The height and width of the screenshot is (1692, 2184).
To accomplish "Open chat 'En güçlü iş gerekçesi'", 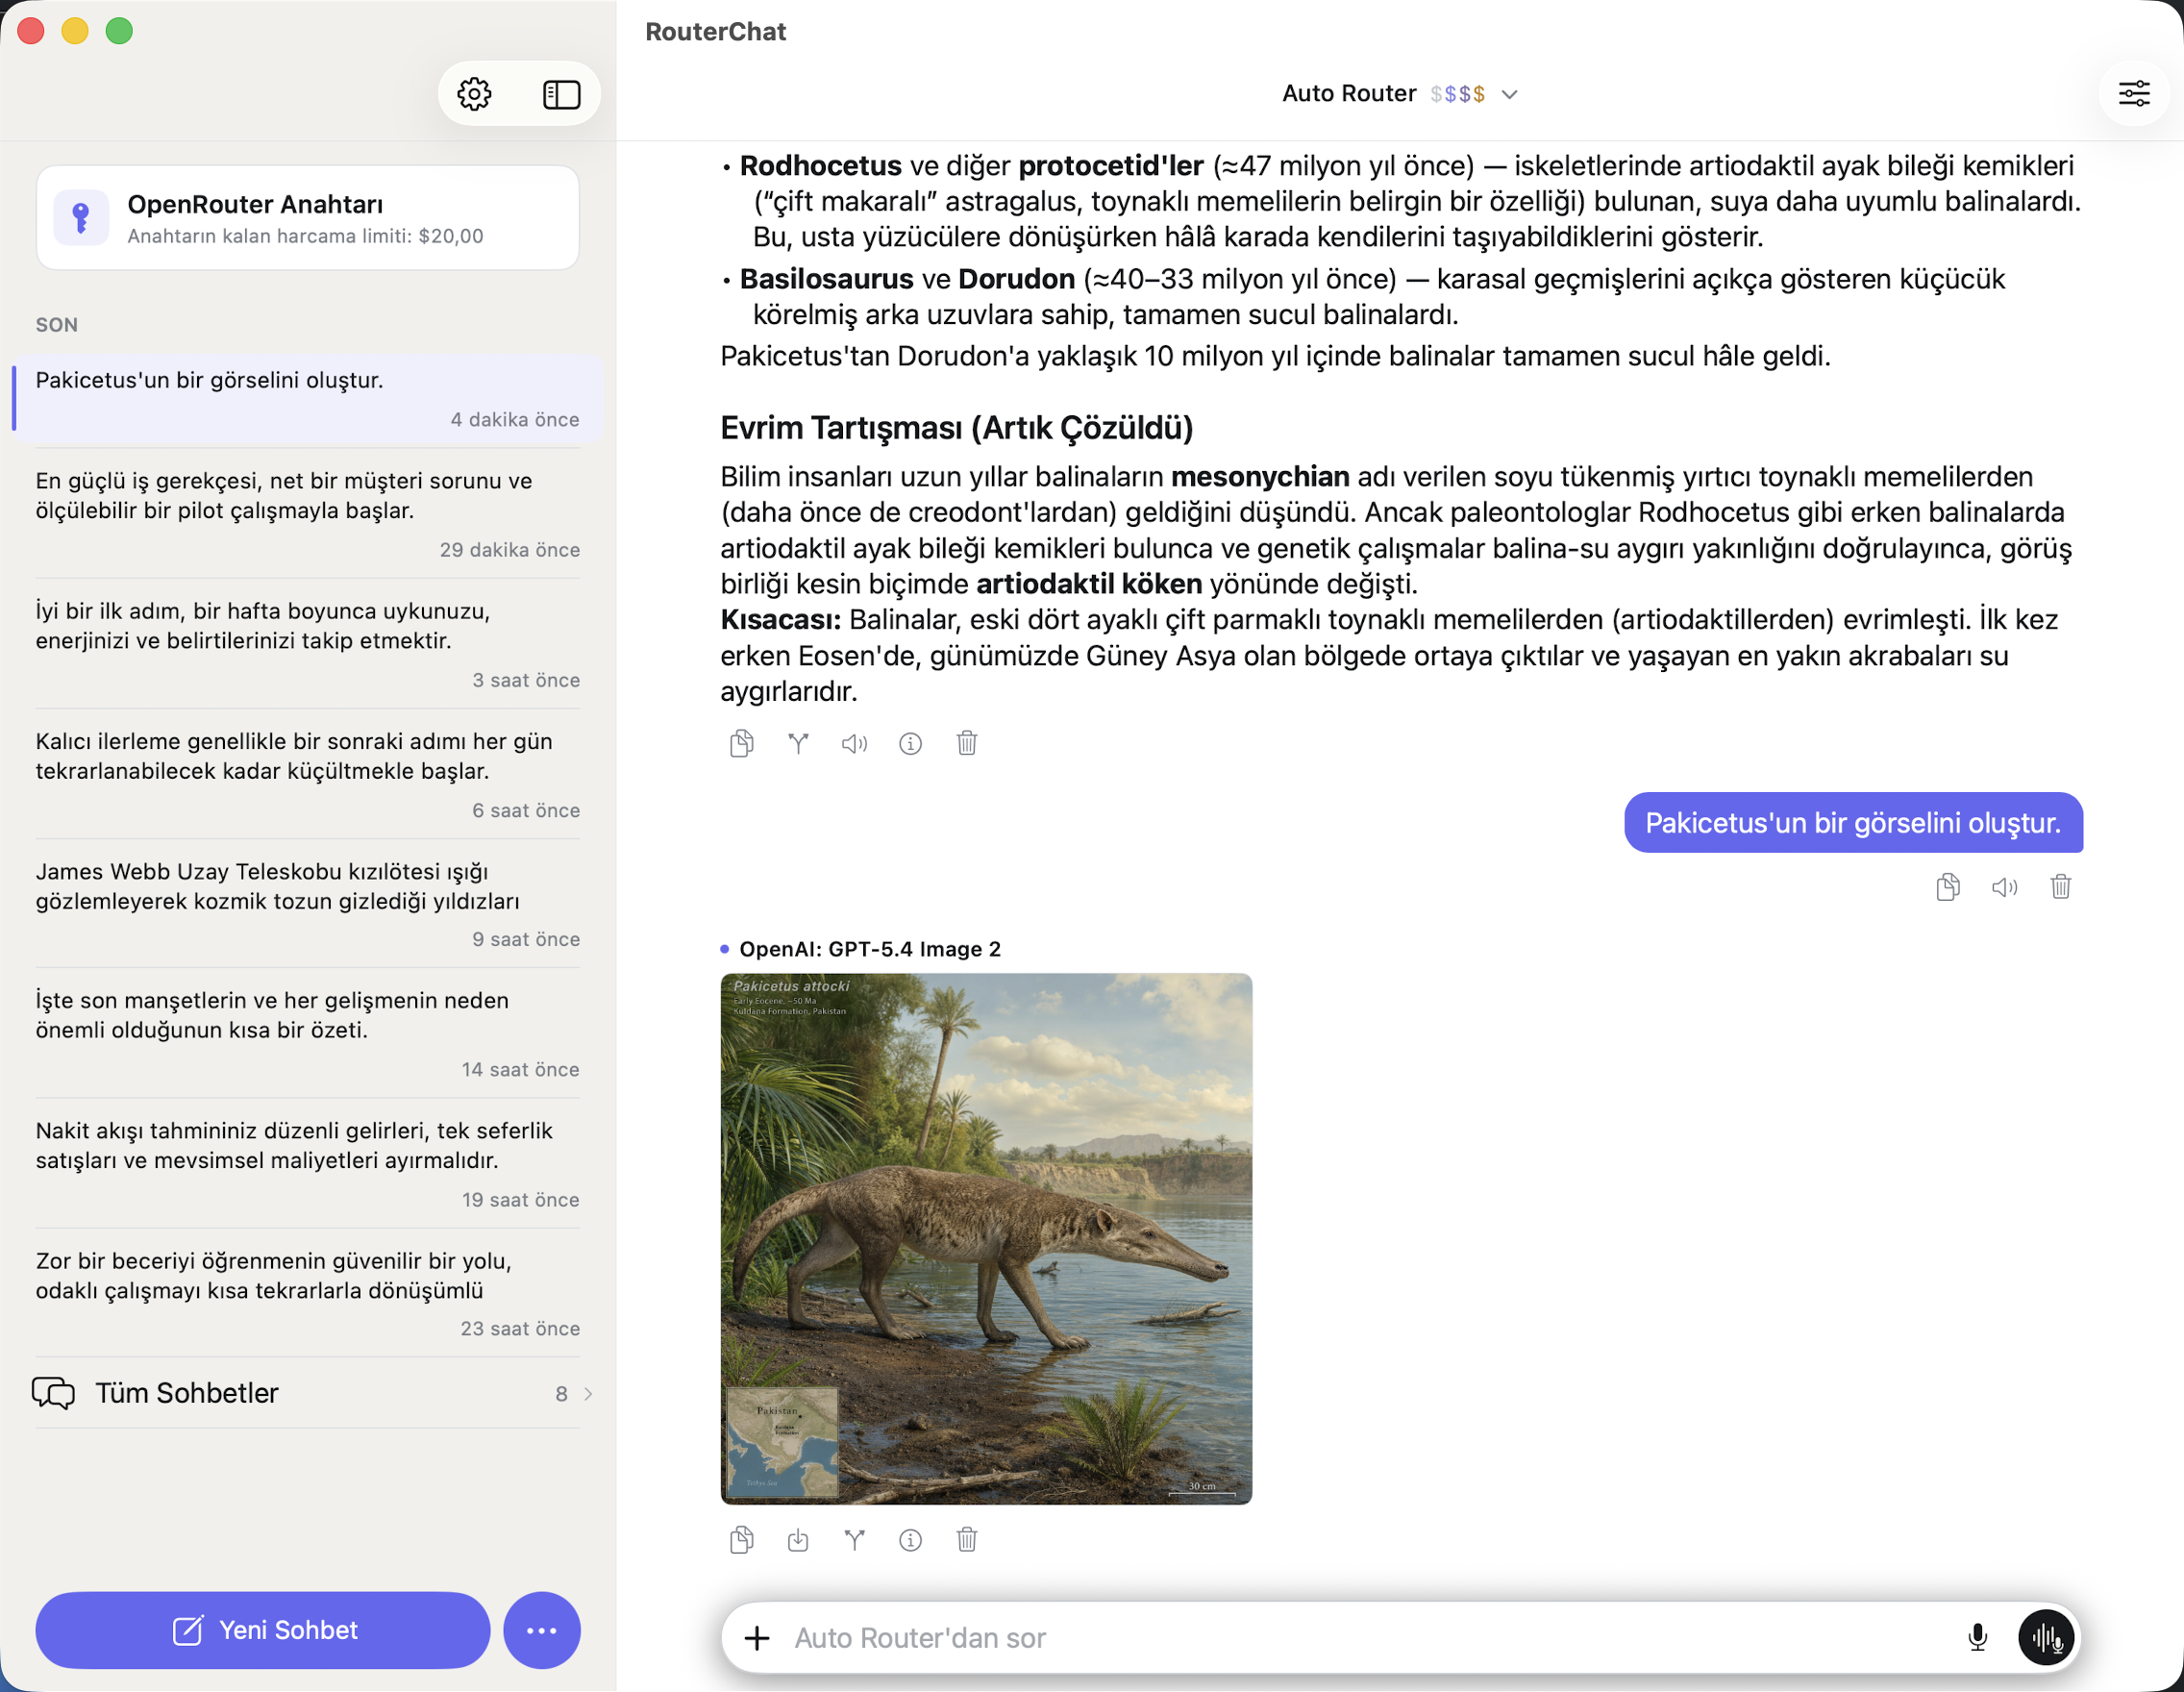I will 308,514.
